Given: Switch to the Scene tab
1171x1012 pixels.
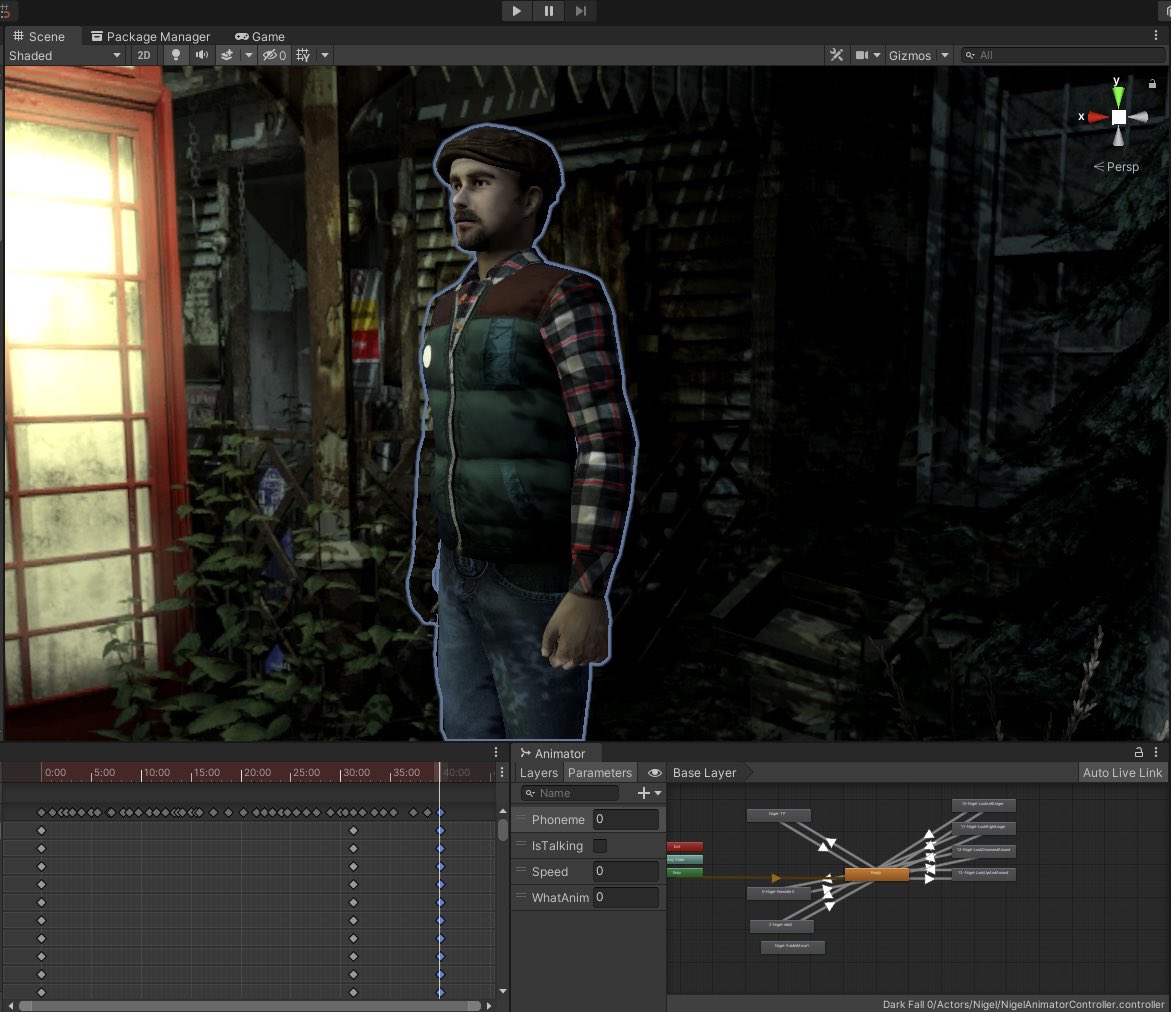Looking at the screenshot, I should click(39, 36).
